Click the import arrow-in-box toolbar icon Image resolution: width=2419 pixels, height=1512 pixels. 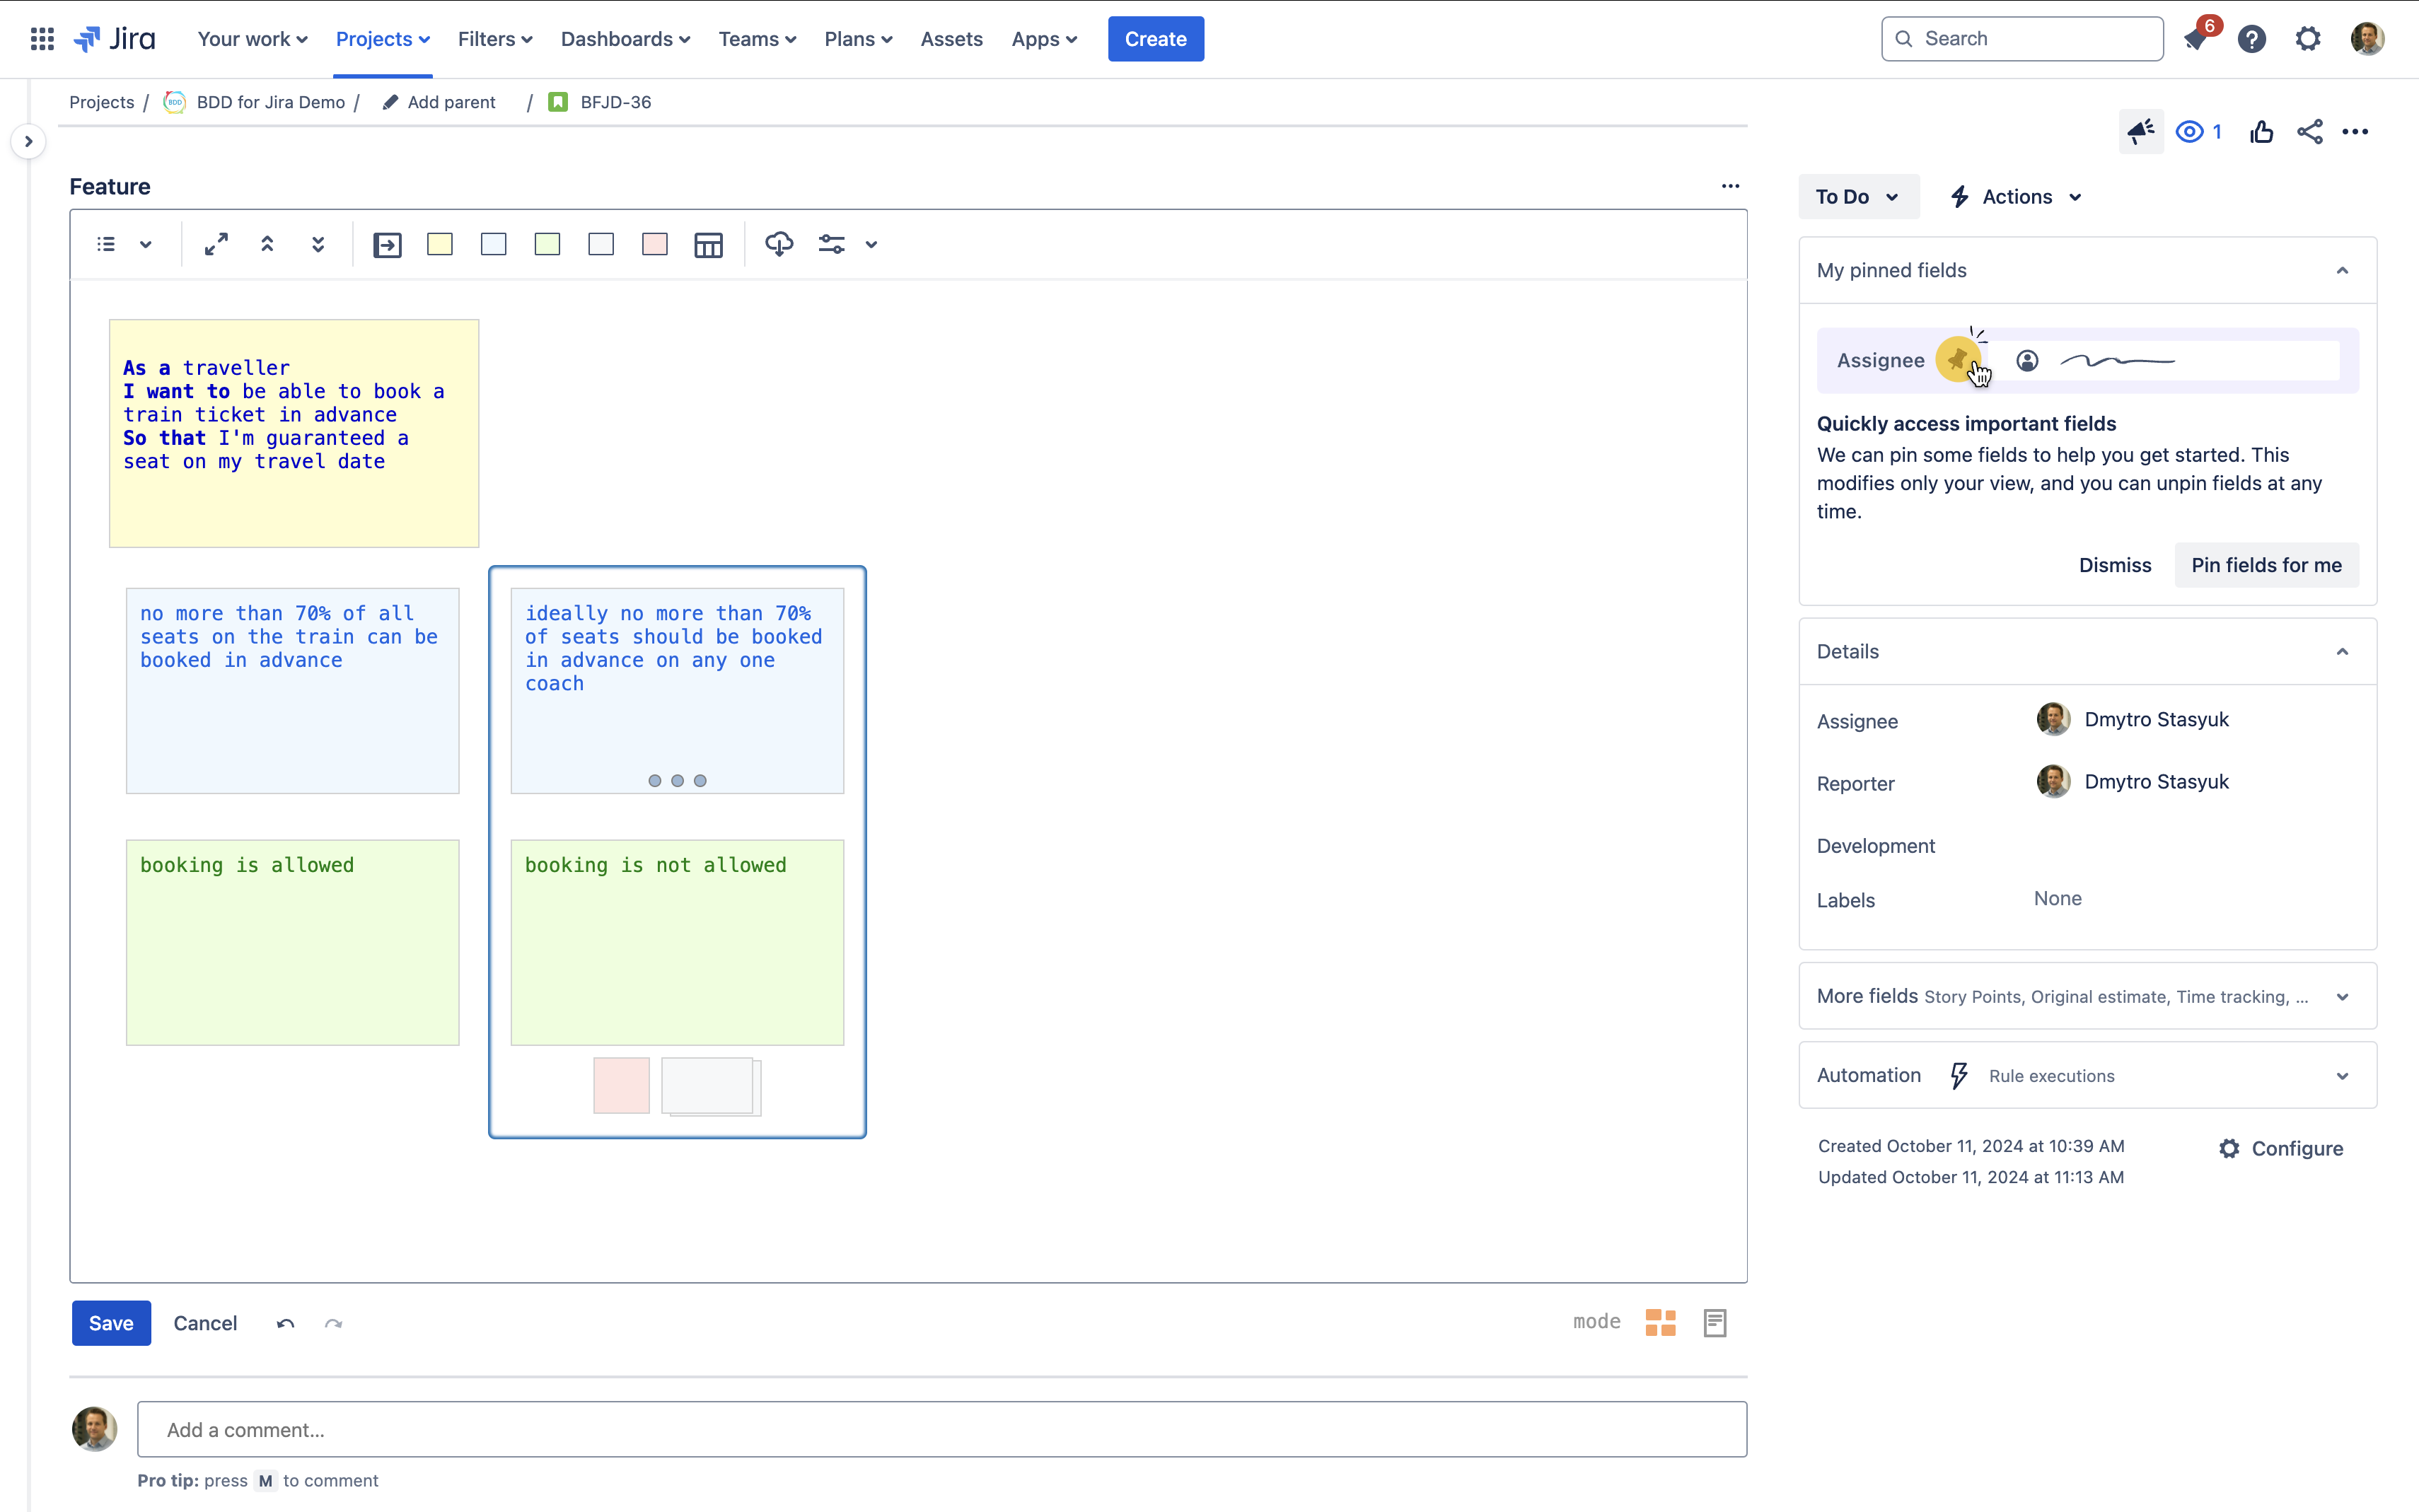387,245
